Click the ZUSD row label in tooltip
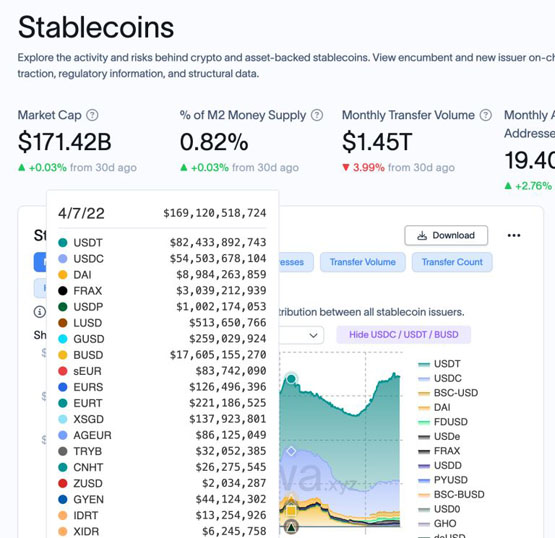 pos(88,483)
